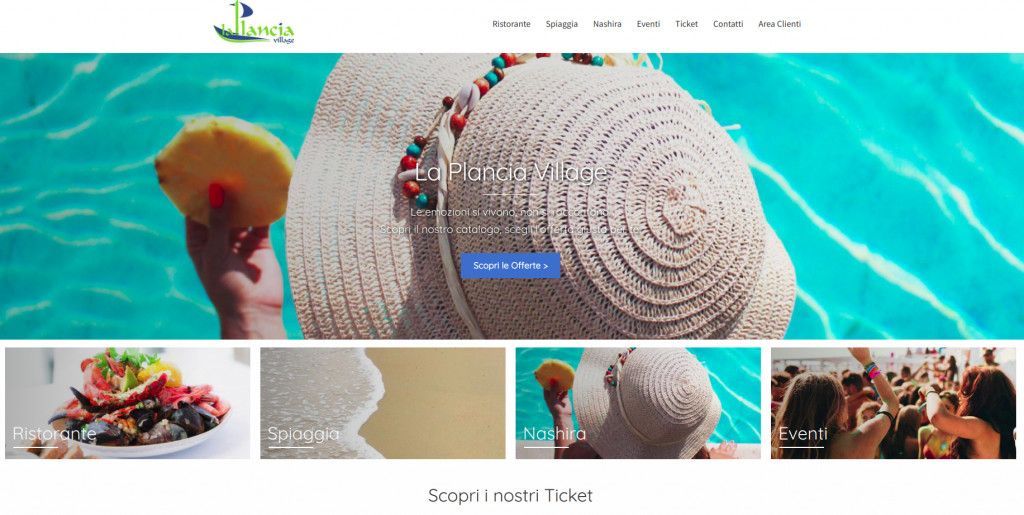The image size is (1024, 515).
Task: Open the Contatti page in the navigation
Action: click(728, 24)
